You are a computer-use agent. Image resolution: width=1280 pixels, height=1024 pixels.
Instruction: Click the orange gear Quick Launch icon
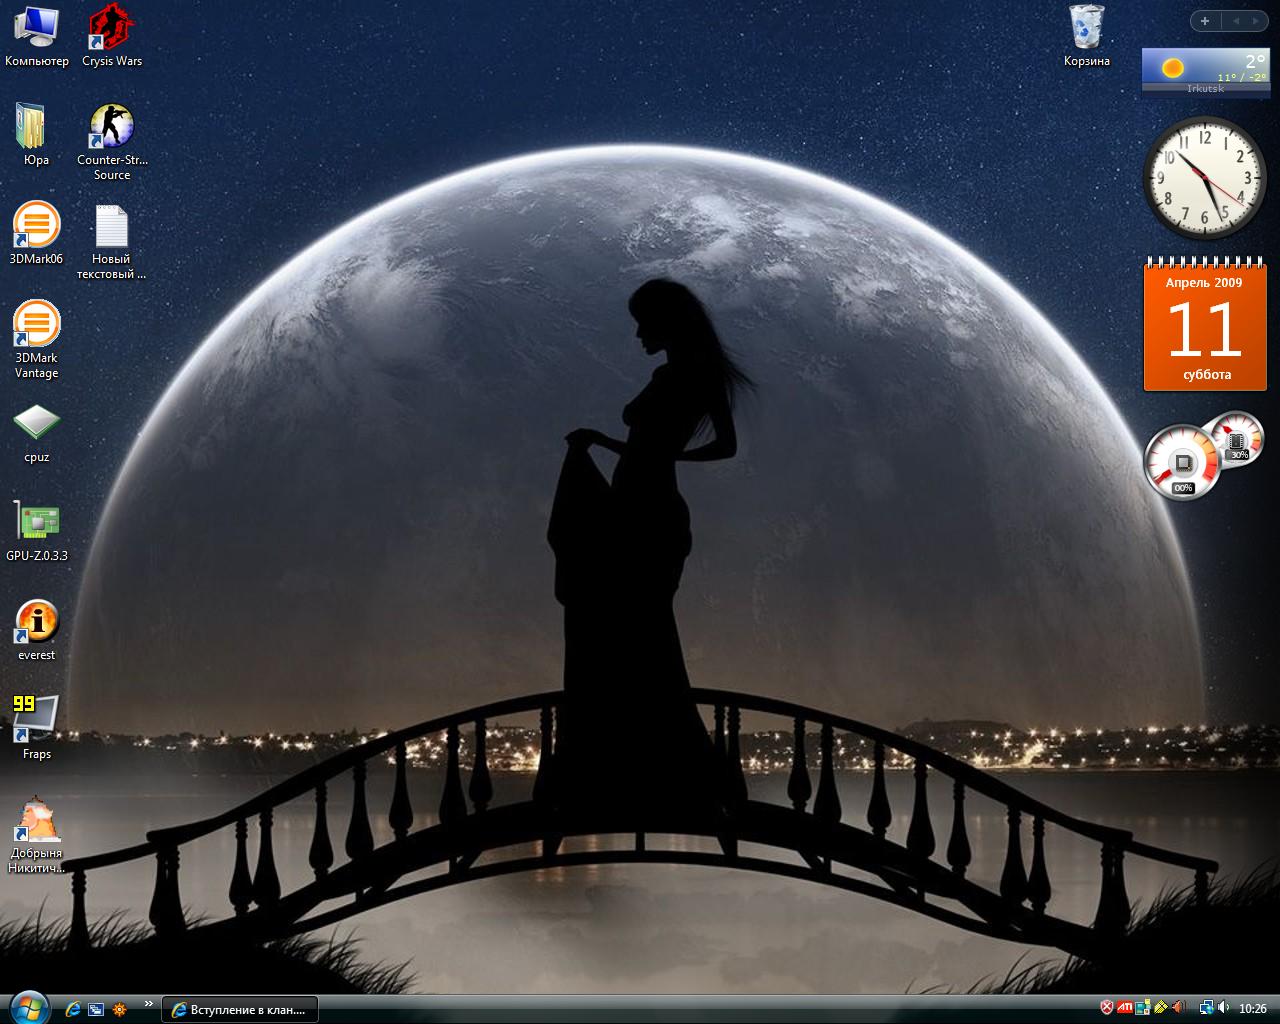tap(120, 1009)
